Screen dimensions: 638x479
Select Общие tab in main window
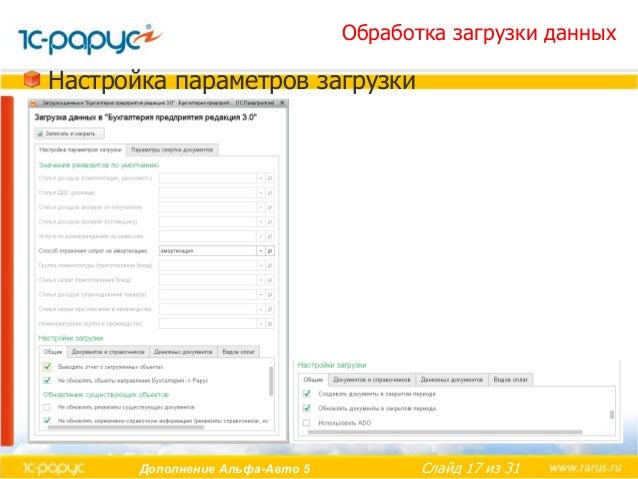(x=53, y=352)
